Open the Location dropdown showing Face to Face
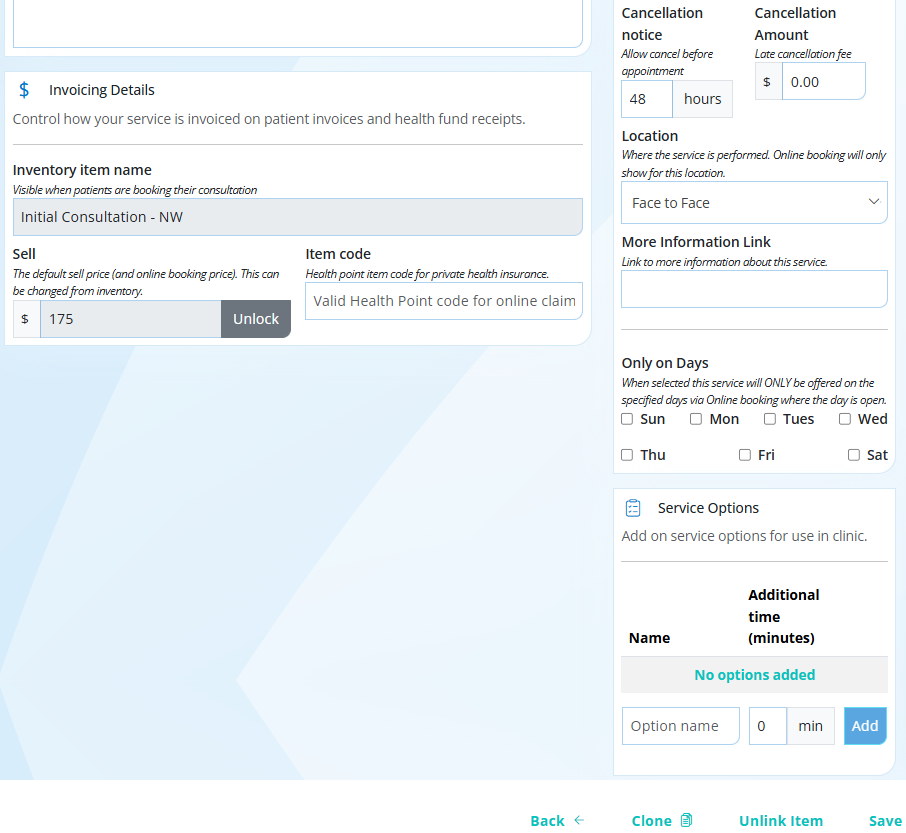The width and height of the screenshot is (906, 833). click(x=754, y=203)
